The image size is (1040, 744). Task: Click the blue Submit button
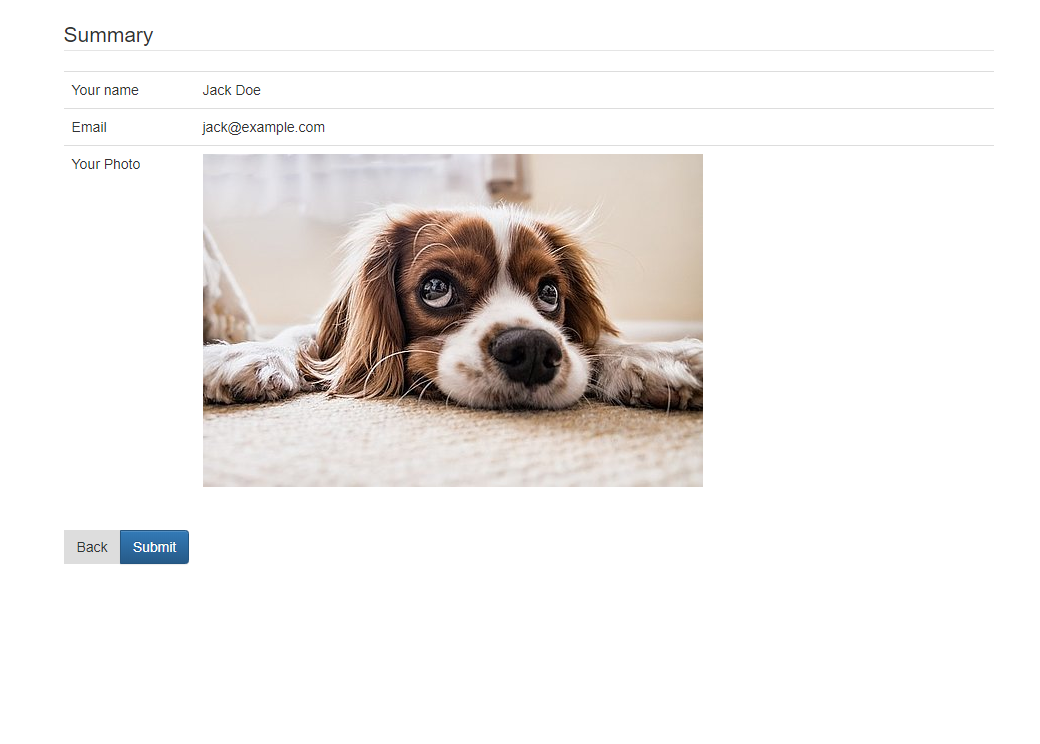point(154,547)
